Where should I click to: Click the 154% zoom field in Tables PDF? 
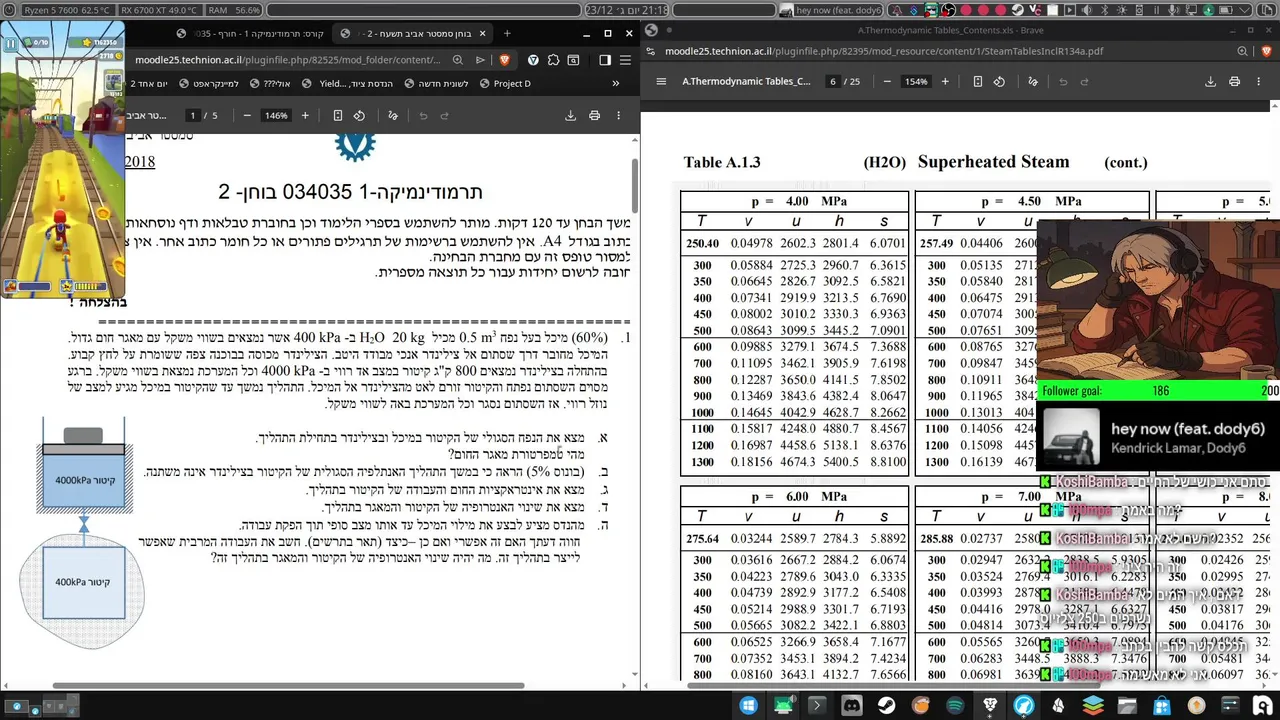[x=916, y=82]
